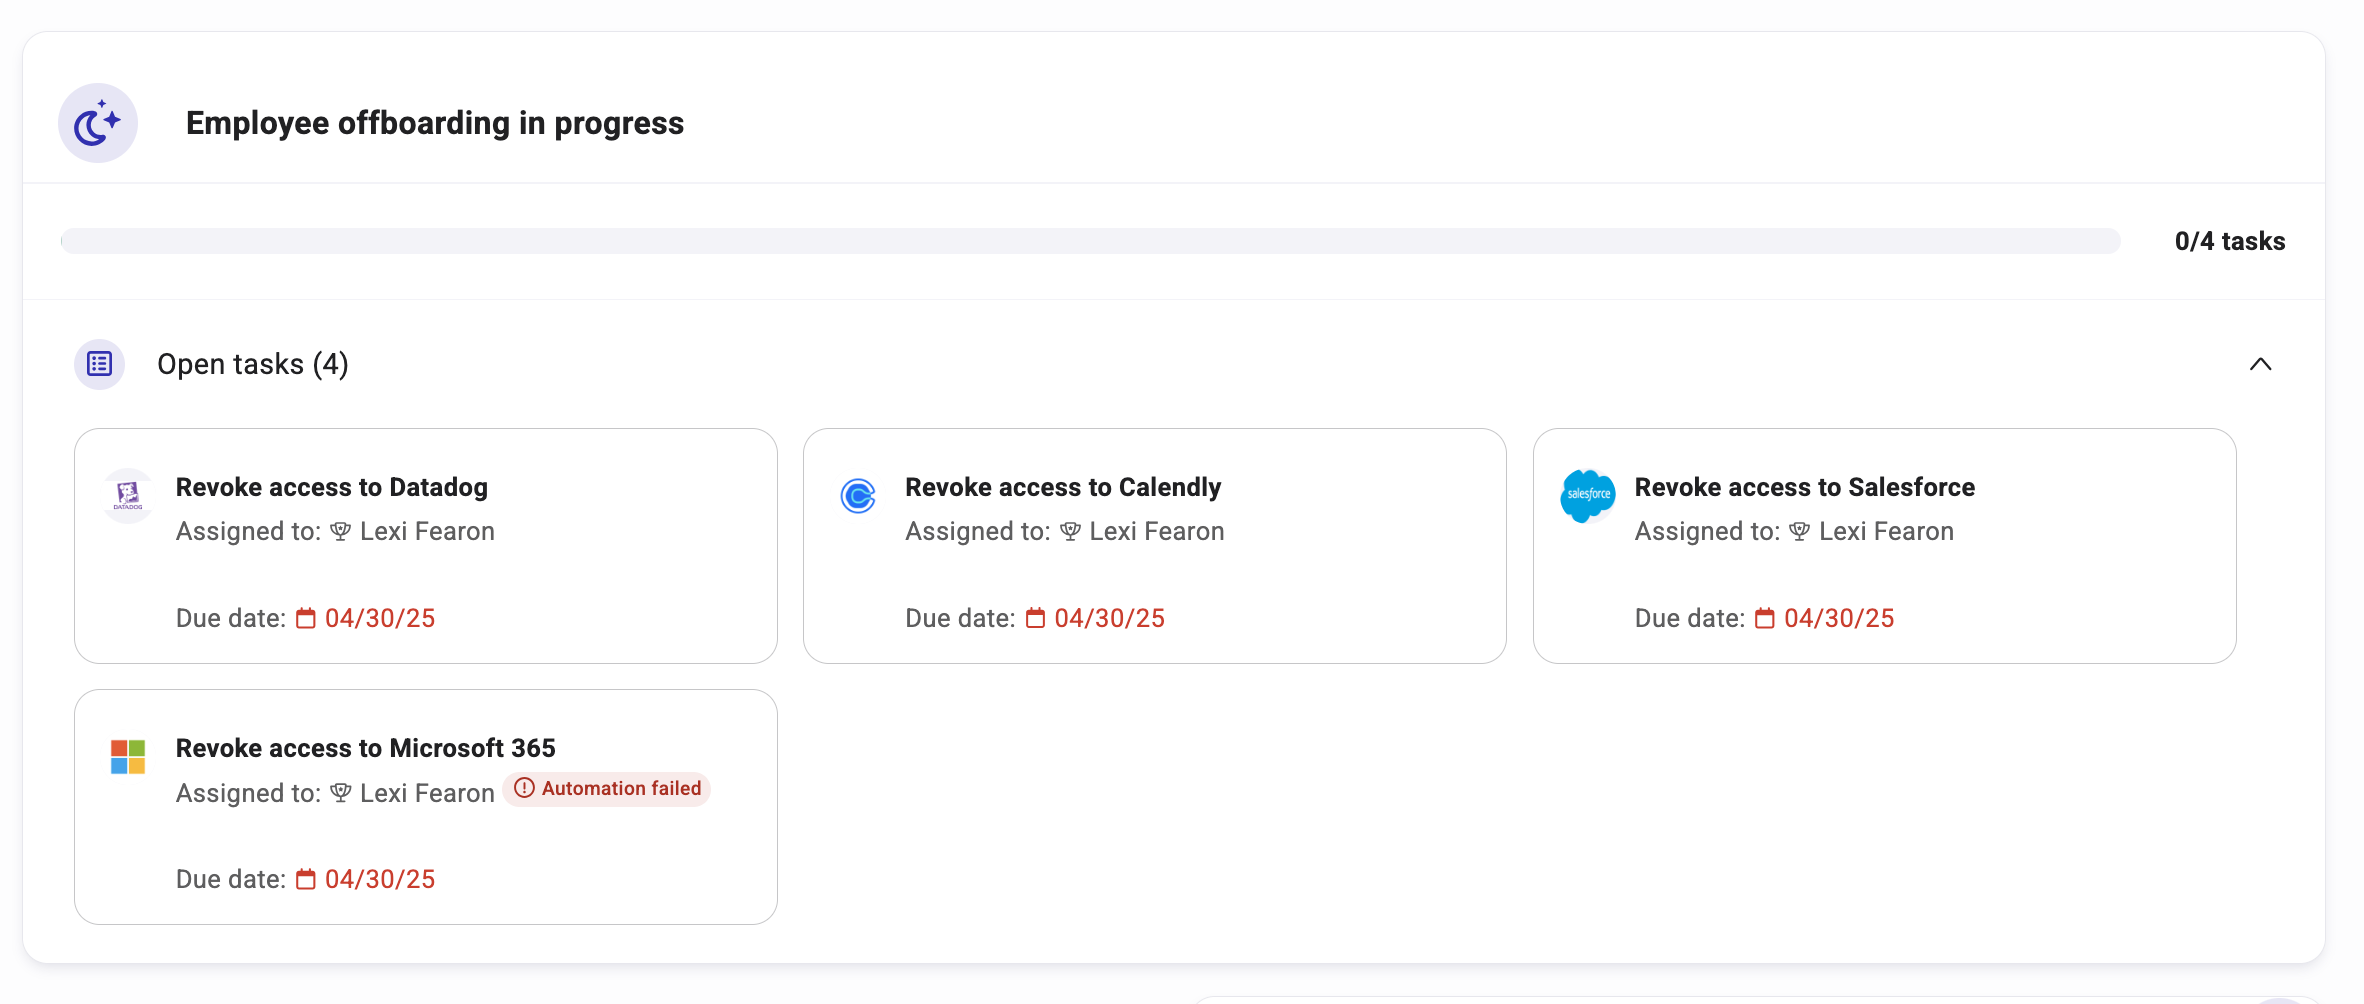This screenshot has width=2364, height=1004.
Task: Open the Revoke access to Microsoft 365 task
Action: click(366, 748)
